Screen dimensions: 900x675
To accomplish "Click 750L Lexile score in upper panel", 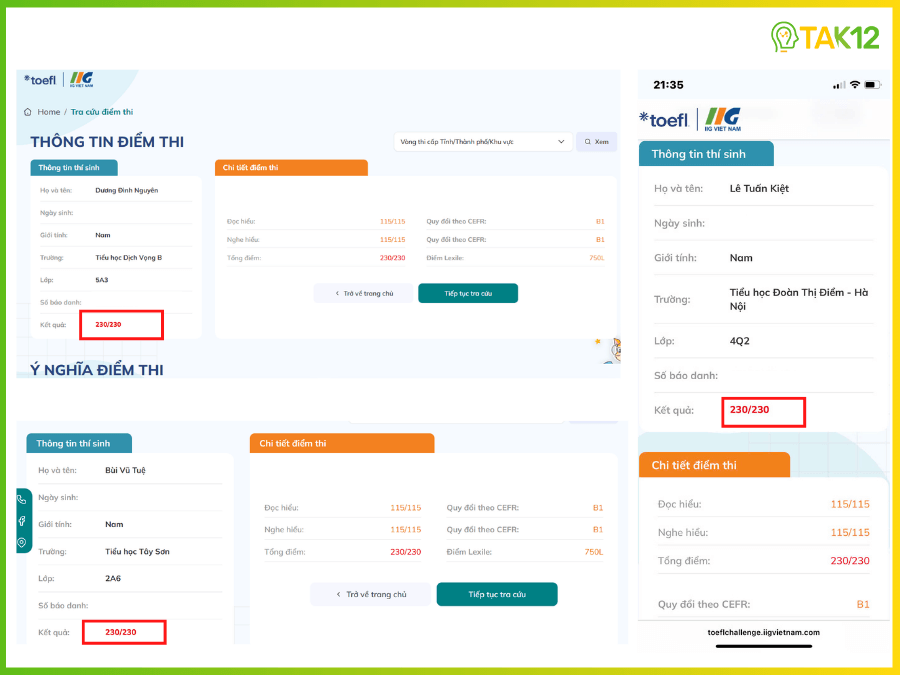I will [596, 258].
